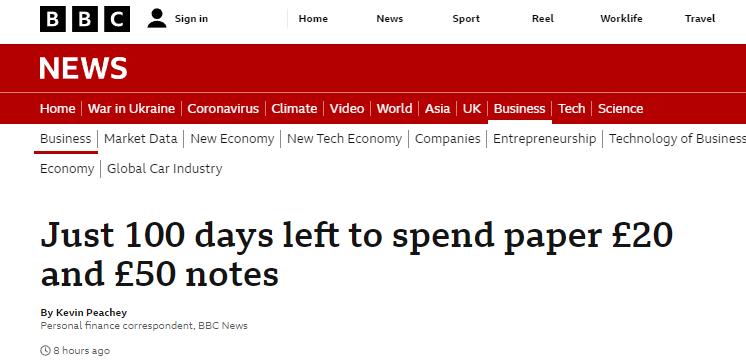This screenshot has height=362, width=746.
Task: Click the white NEWS banner logo
Action: click(83, 68)
